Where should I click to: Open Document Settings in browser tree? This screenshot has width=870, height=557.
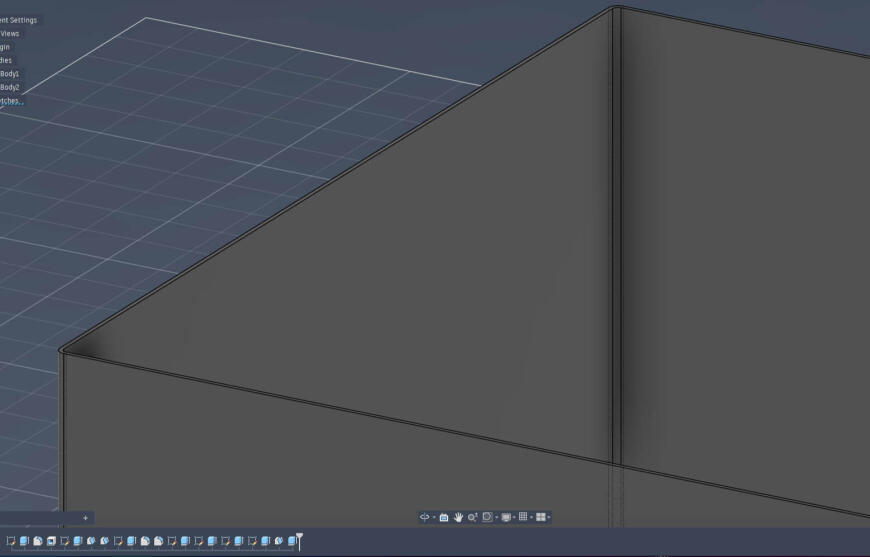tap(18, 20)
